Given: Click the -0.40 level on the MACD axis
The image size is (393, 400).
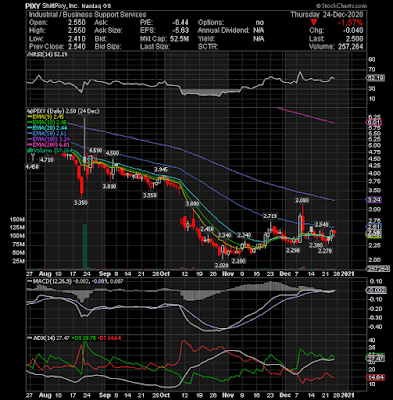Looking at the screenshot, I should tap(374, 327).
